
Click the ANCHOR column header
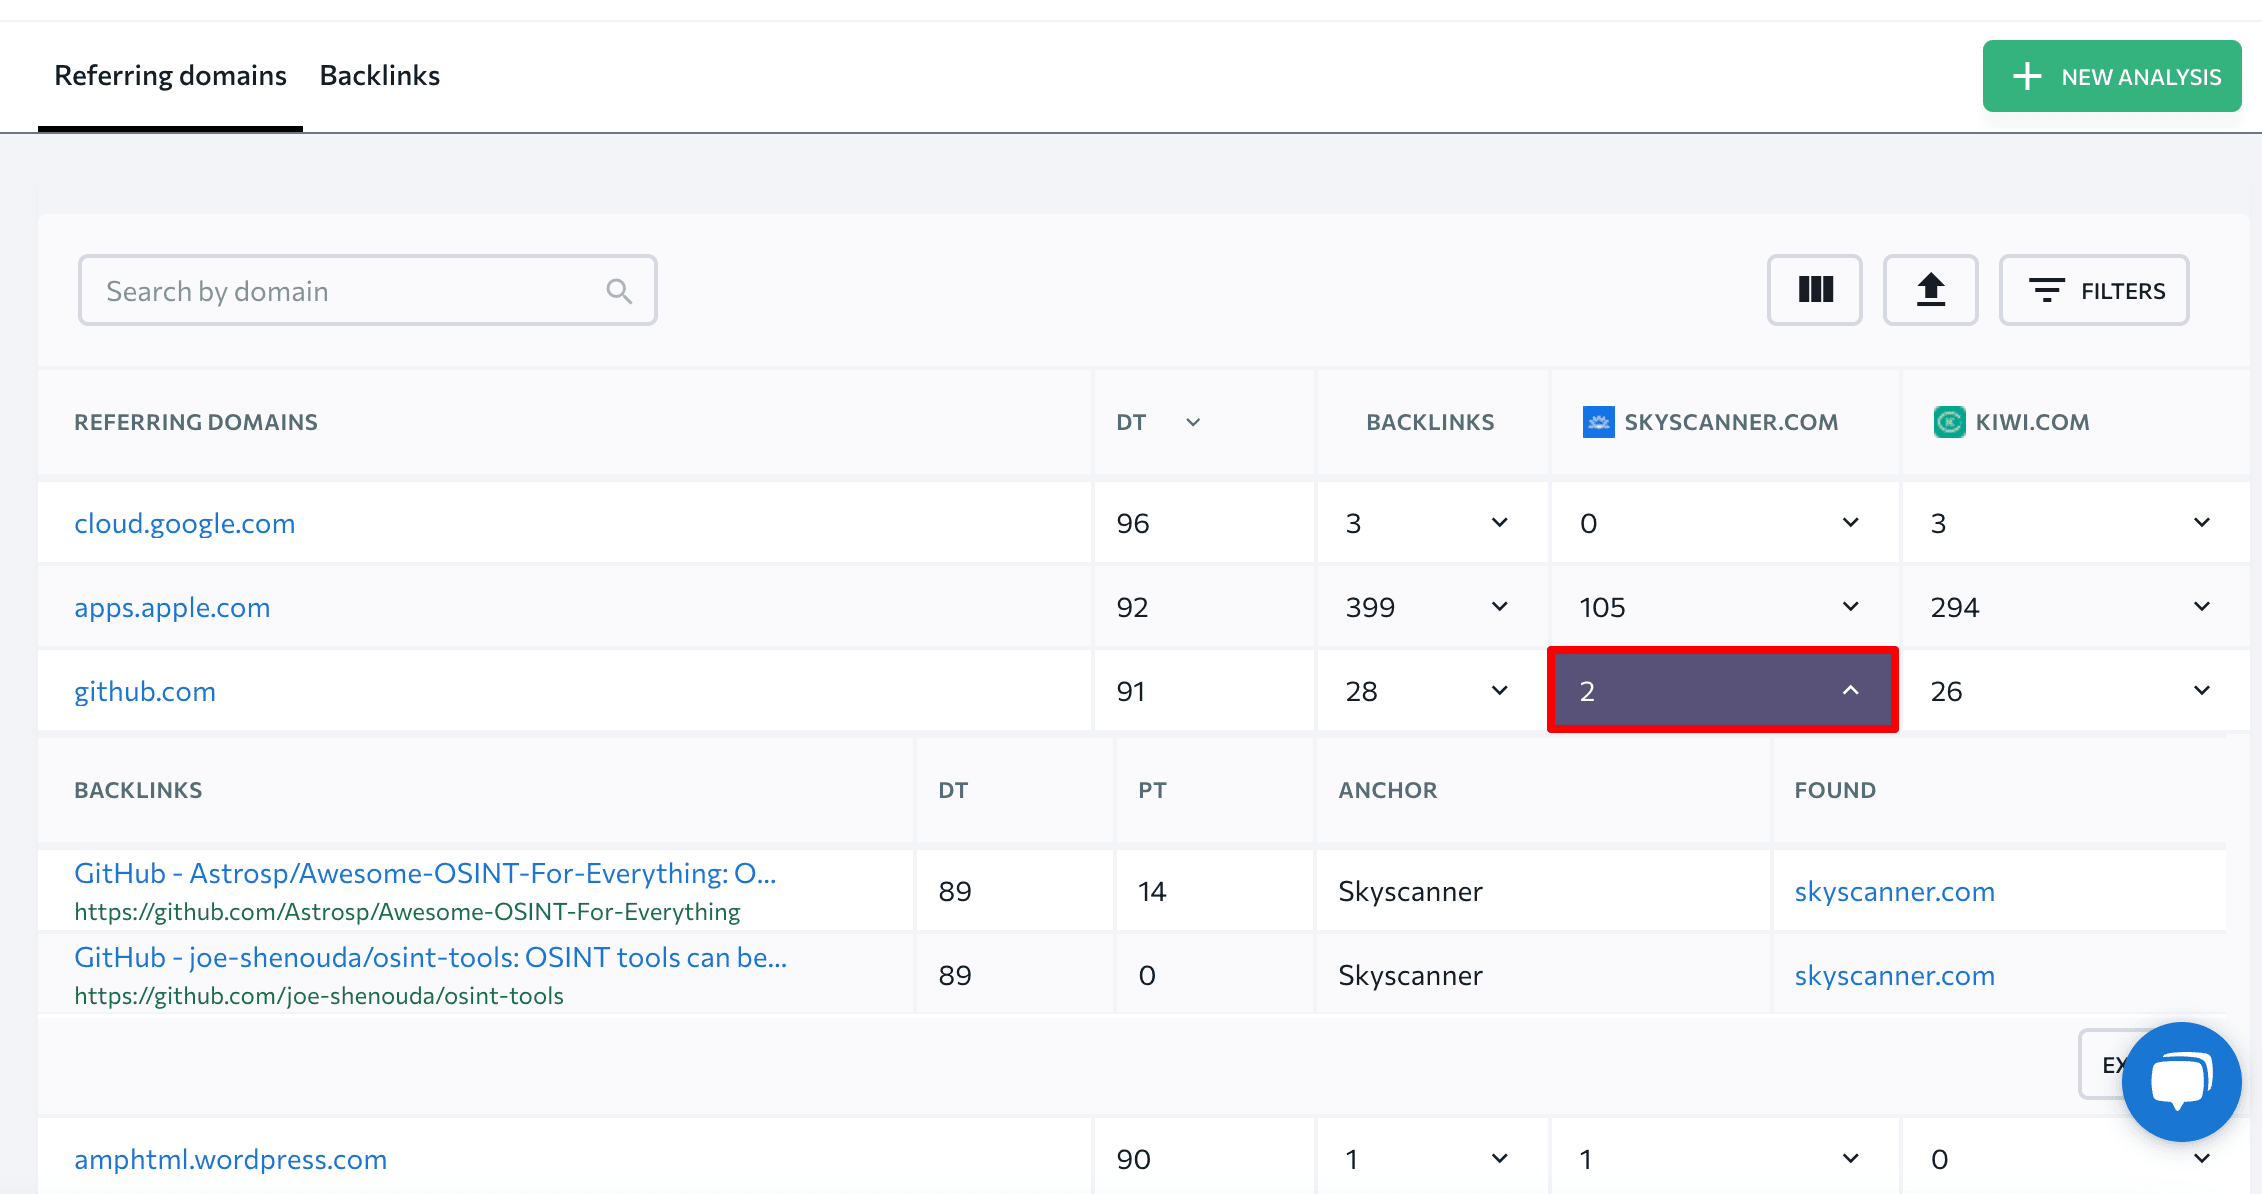click(1387, 790)
